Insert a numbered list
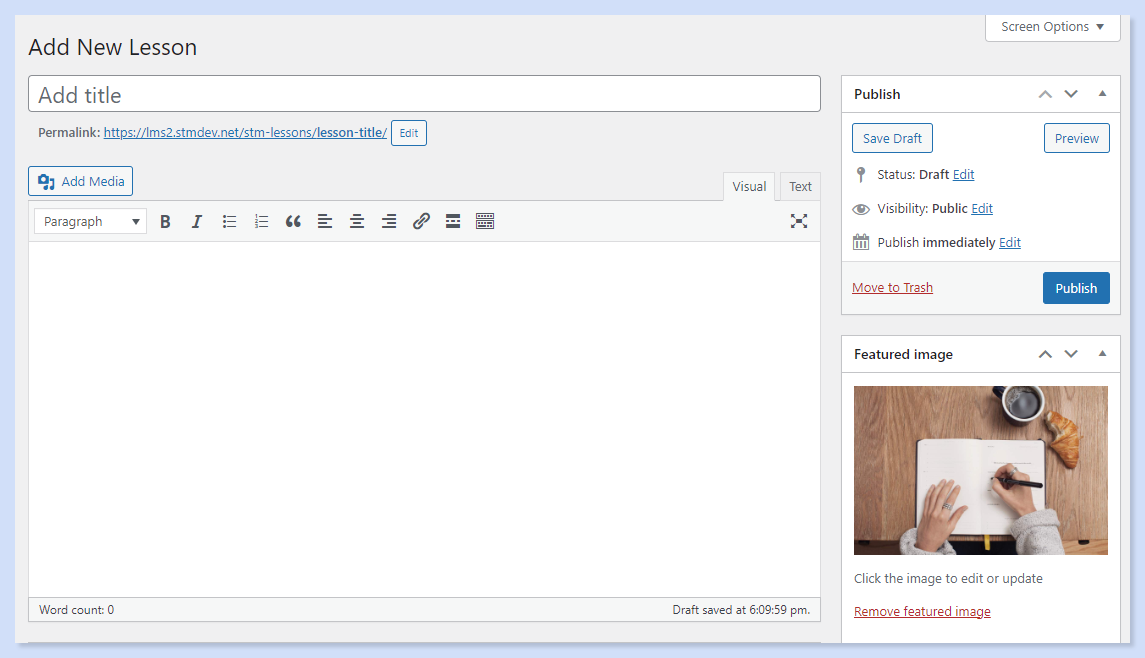This screenshot has height=658, width=1145. pyautogui.click(x=261, y=221)
